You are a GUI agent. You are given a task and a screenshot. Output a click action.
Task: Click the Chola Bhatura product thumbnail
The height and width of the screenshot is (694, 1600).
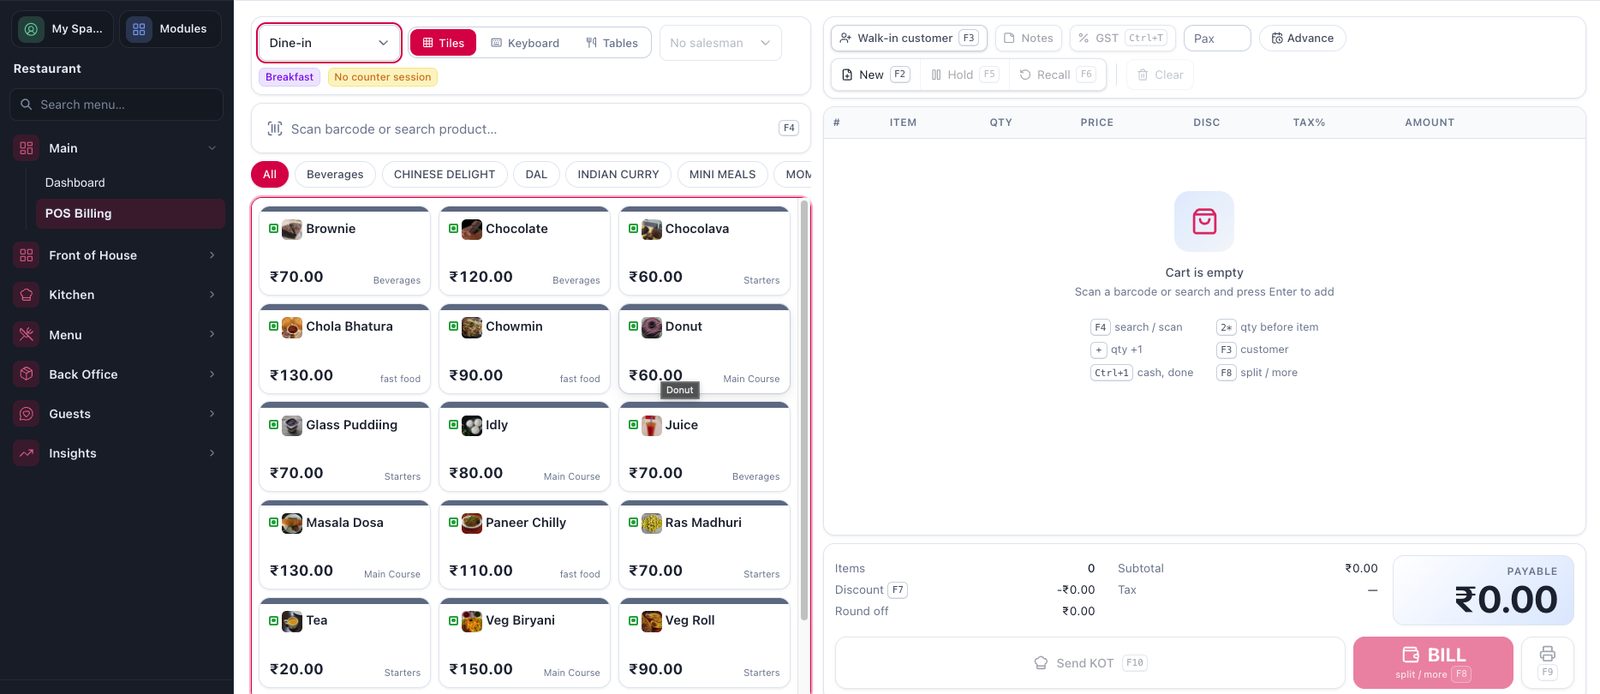click(292, 327)
